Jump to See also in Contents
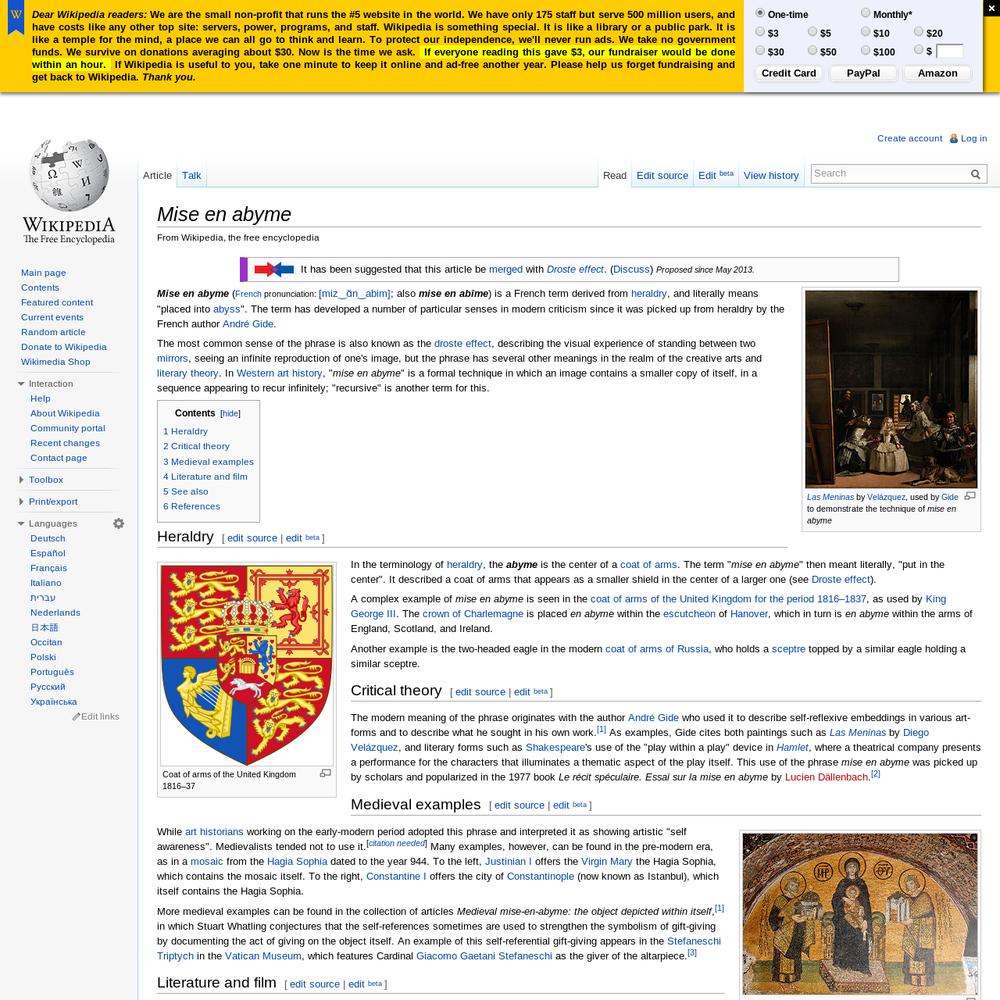This screenshot has height=1000, width=1000. point(186,492)
